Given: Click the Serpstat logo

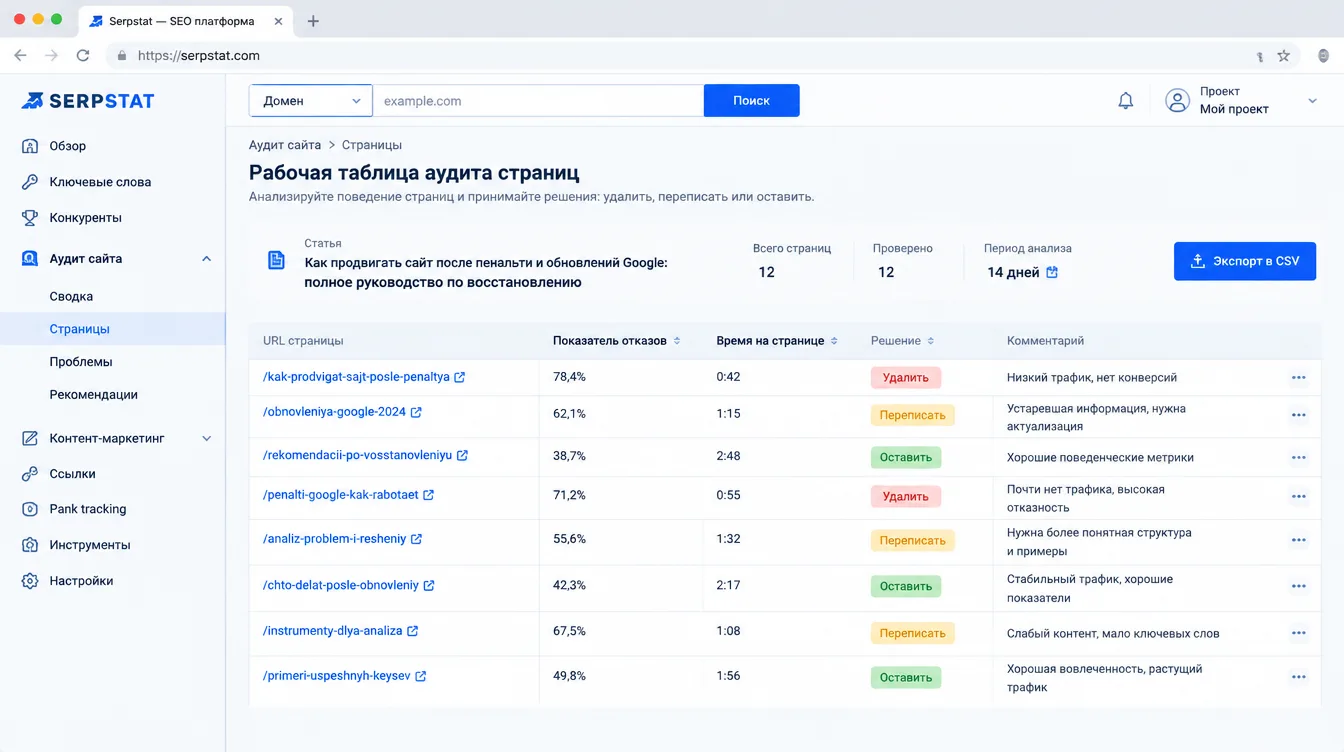Looking at the screenshot, I should 88,100.
